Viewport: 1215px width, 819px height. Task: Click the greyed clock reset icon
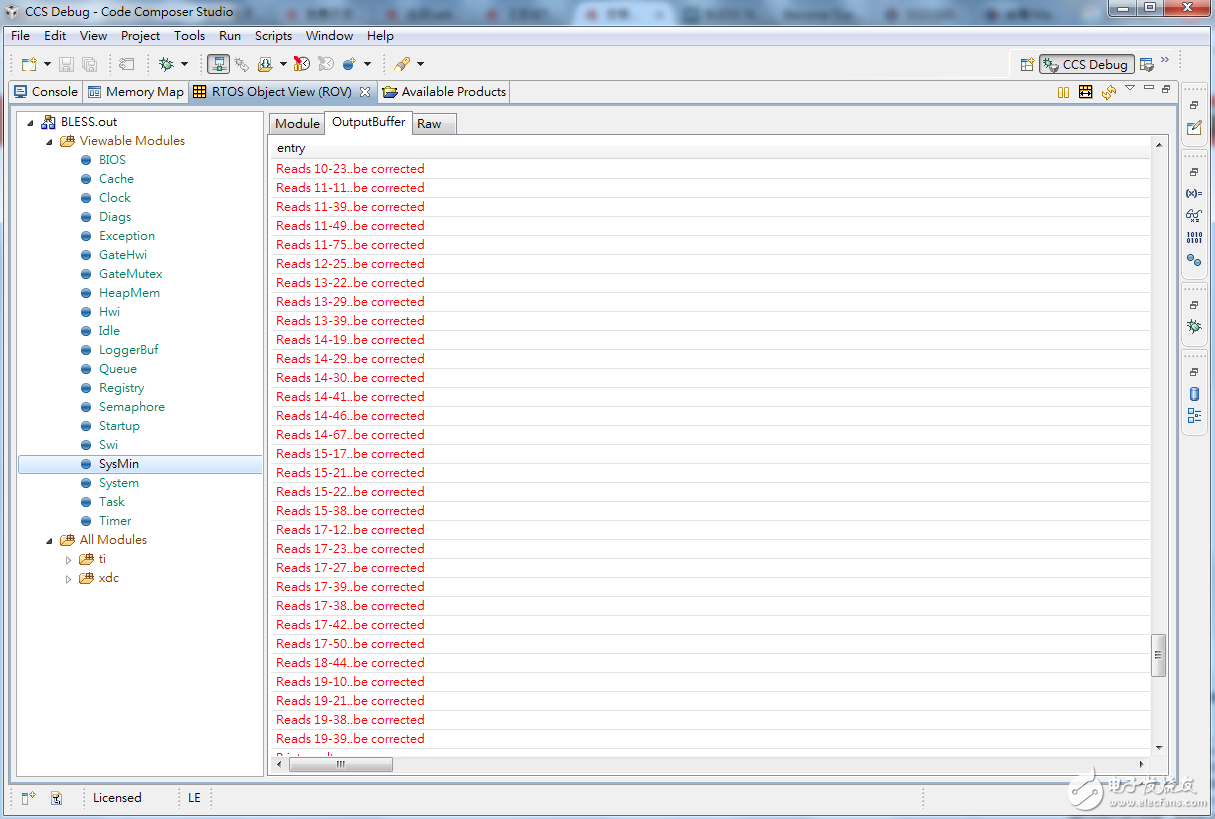tap(325, 64)
